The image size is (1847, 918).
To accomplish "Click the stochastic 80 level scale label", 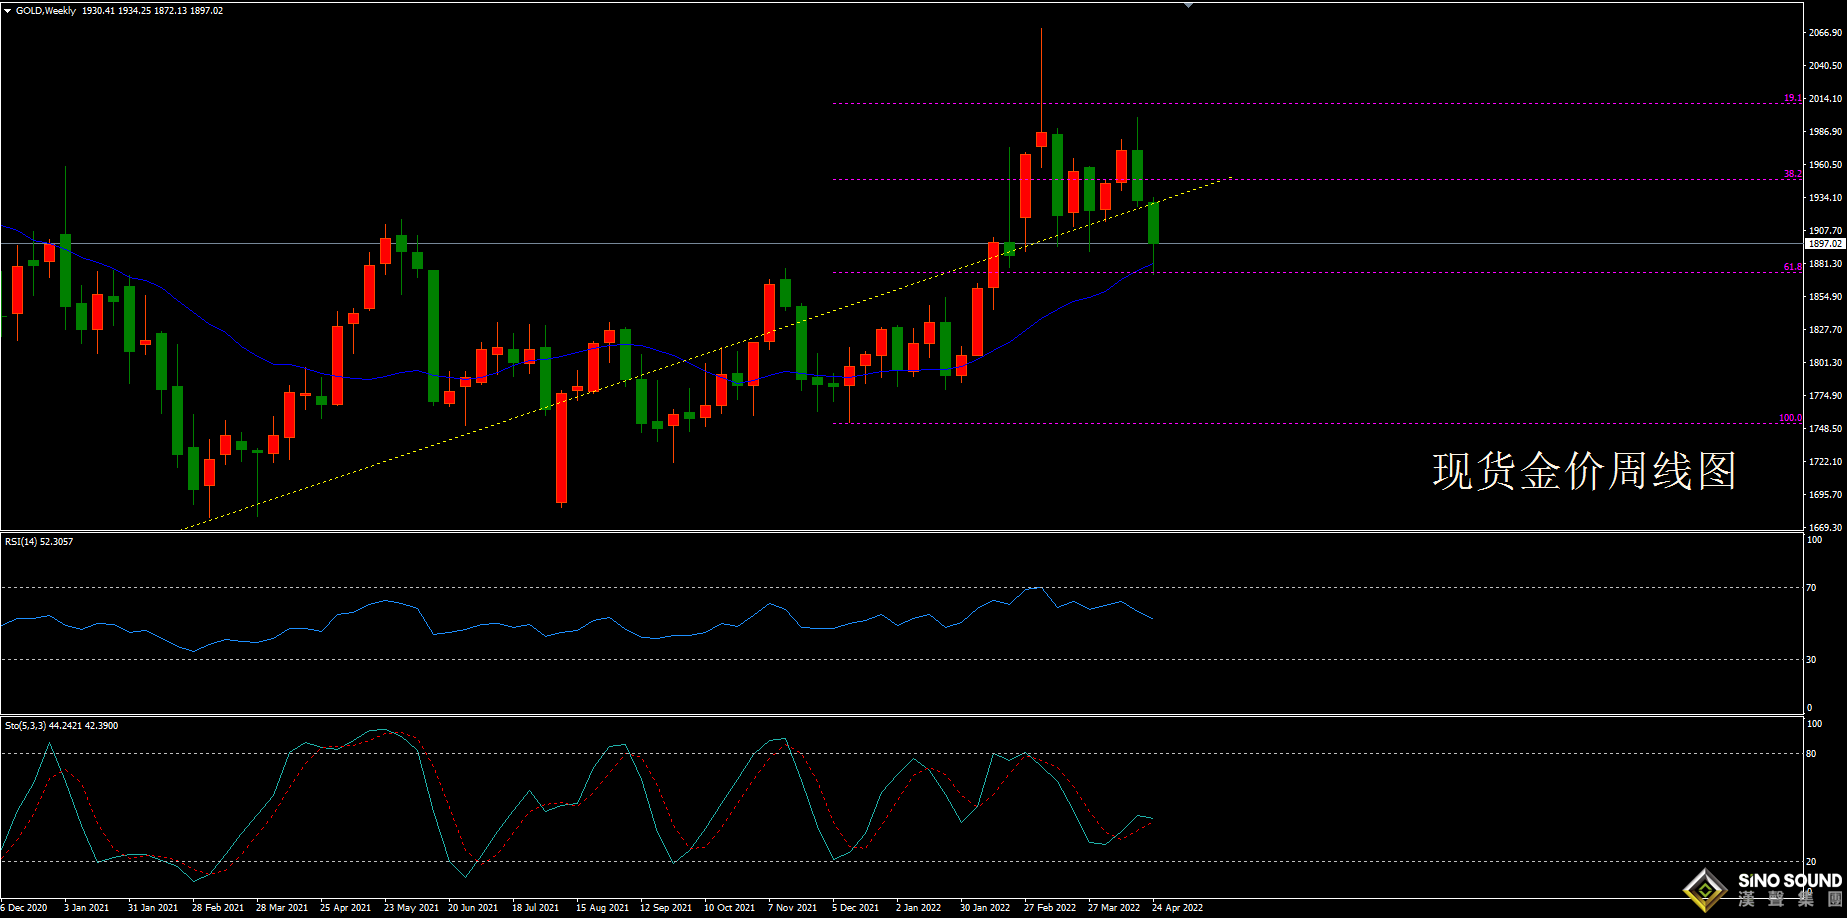I will [1812, 754].
